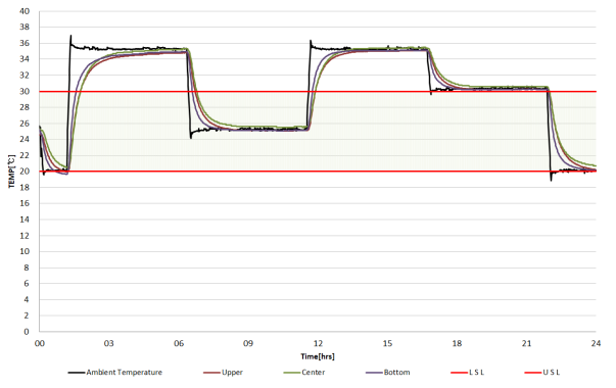The height and width of the screenshot is (388, 616).
Task: Click the 40 label on the temperature axis
Action: point(24,11)
